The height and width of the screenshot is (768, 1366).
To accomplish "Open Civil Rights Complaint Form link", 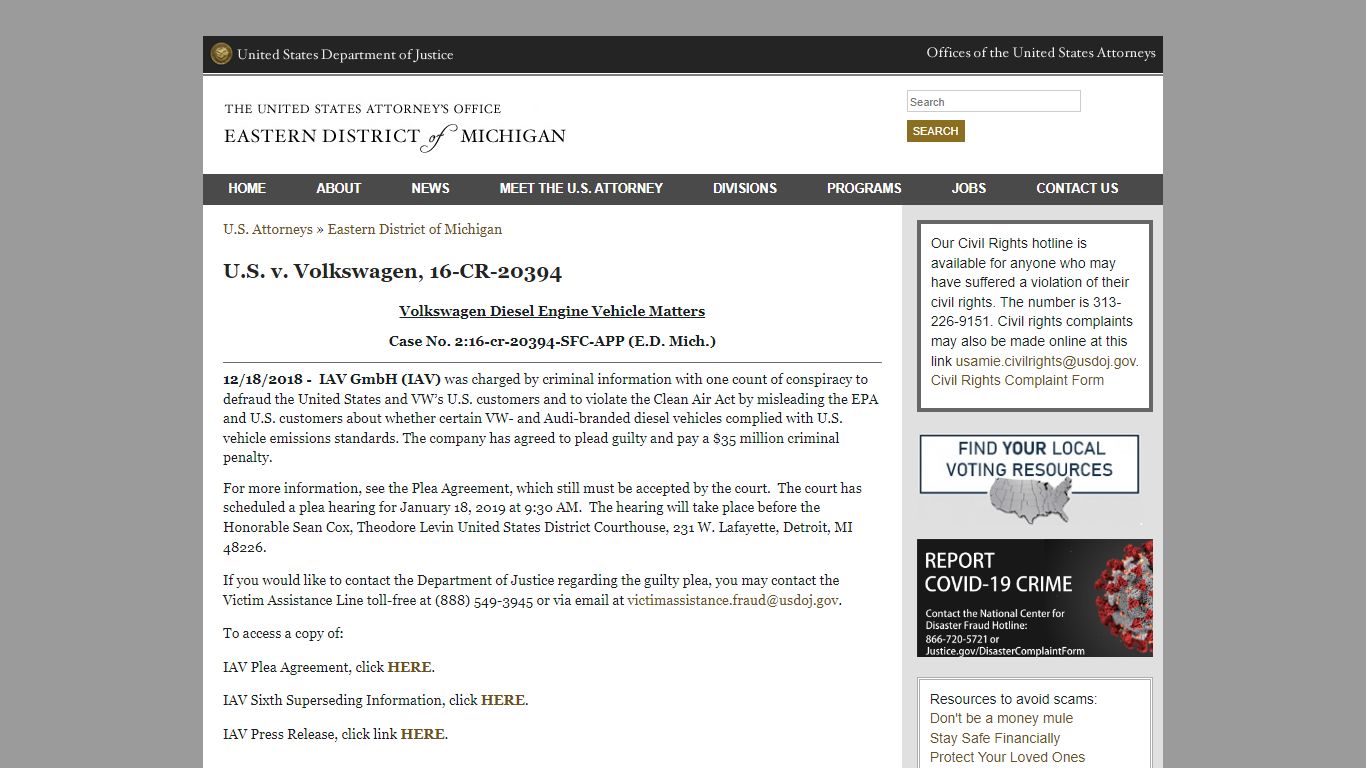I will point(1017,380).
